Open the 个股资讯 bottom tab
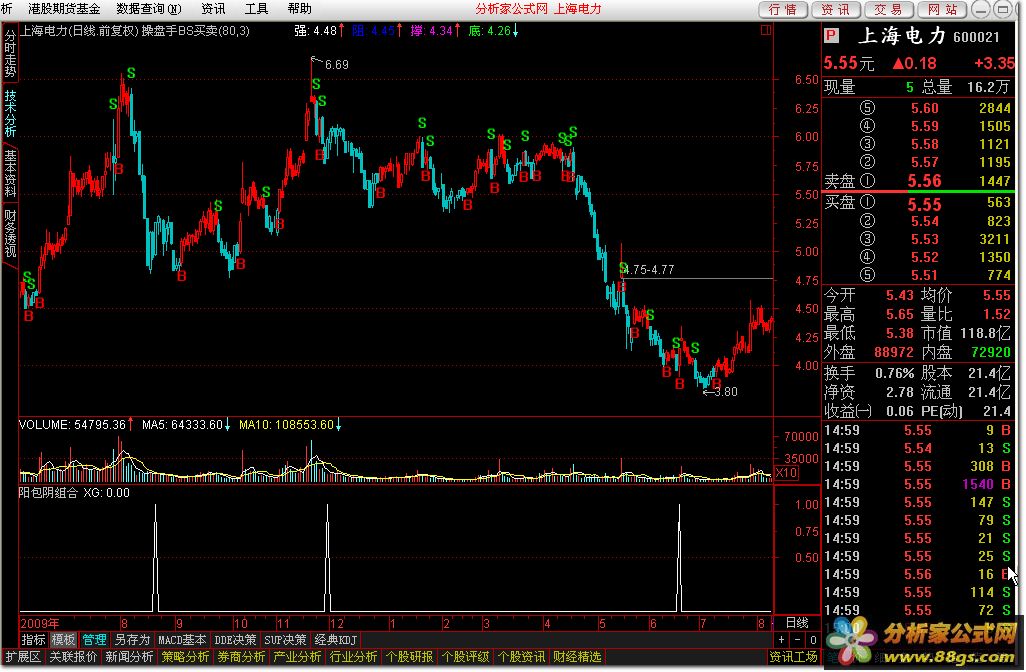1026x672 pixels. coord(522,657)
